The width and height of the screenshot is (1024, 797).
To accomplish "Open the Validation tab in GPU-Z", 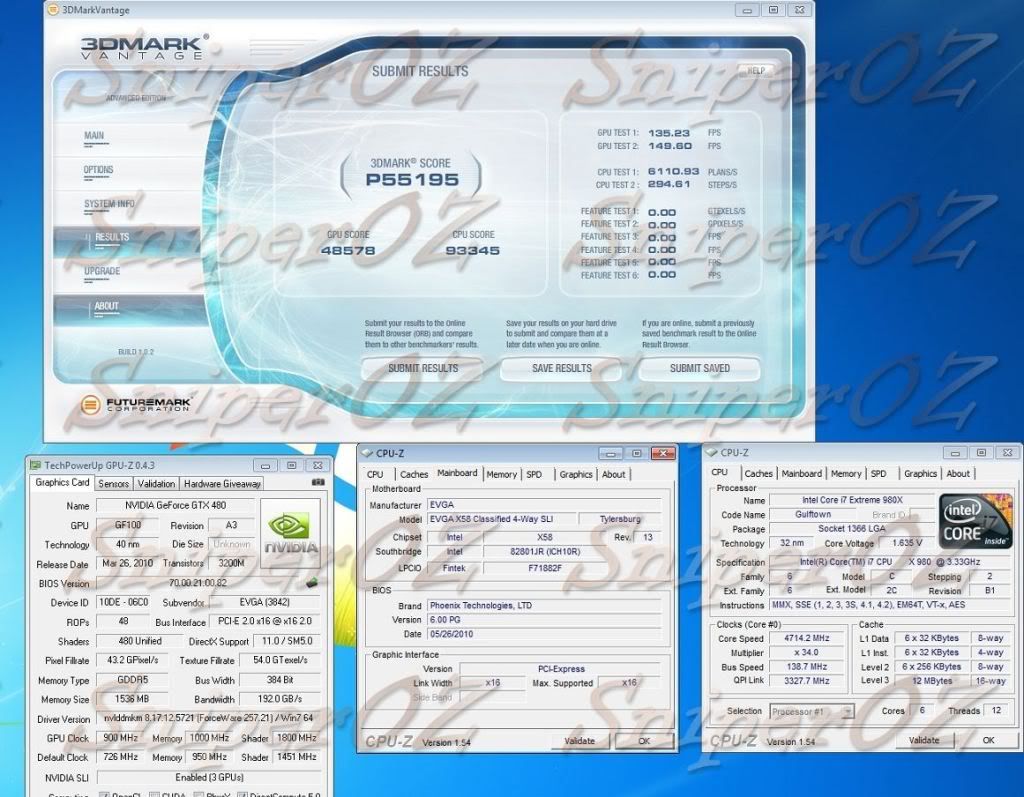I will [x=156, y=483].
